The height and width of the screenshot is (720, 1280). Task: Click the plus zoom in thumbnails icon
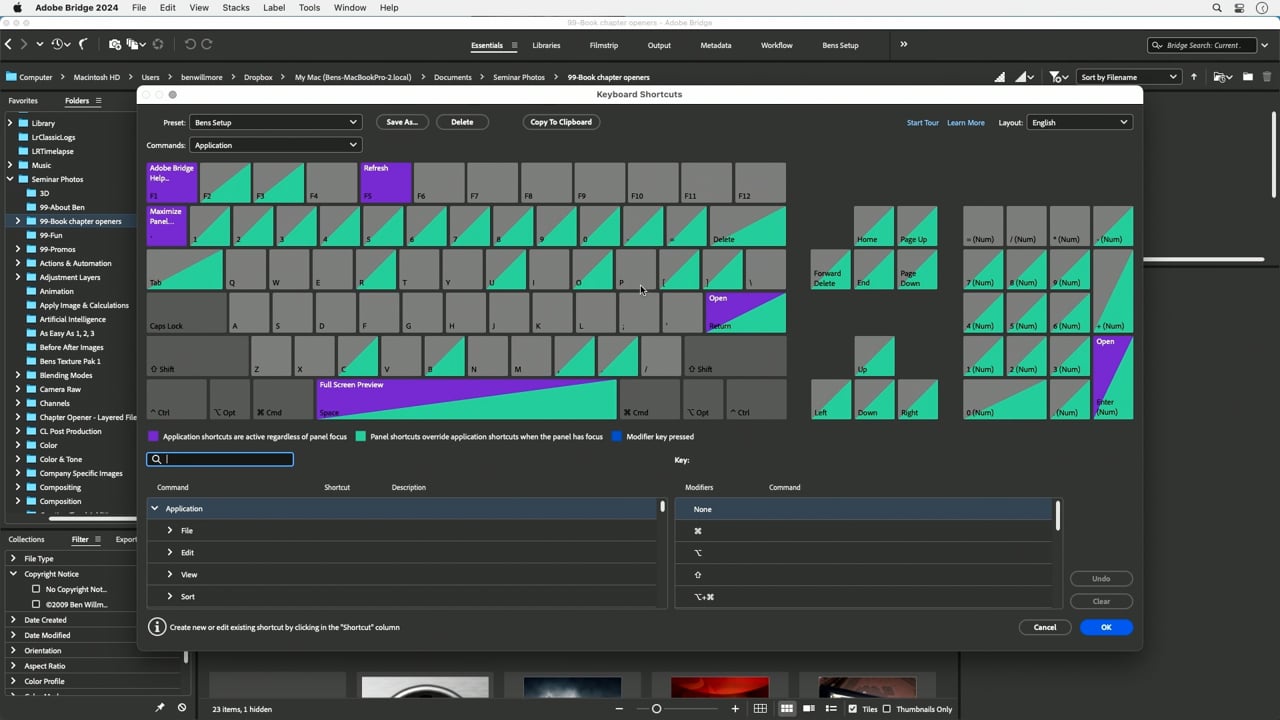[x=735, y=709]
